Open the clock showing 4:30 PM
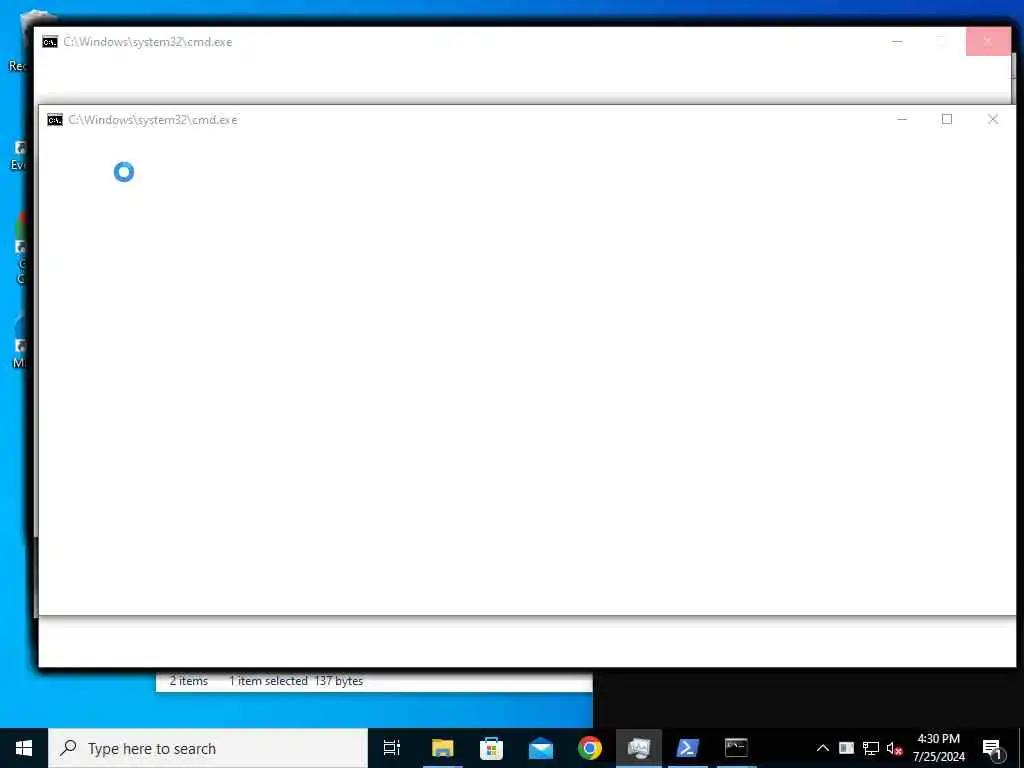 point(938,748)
